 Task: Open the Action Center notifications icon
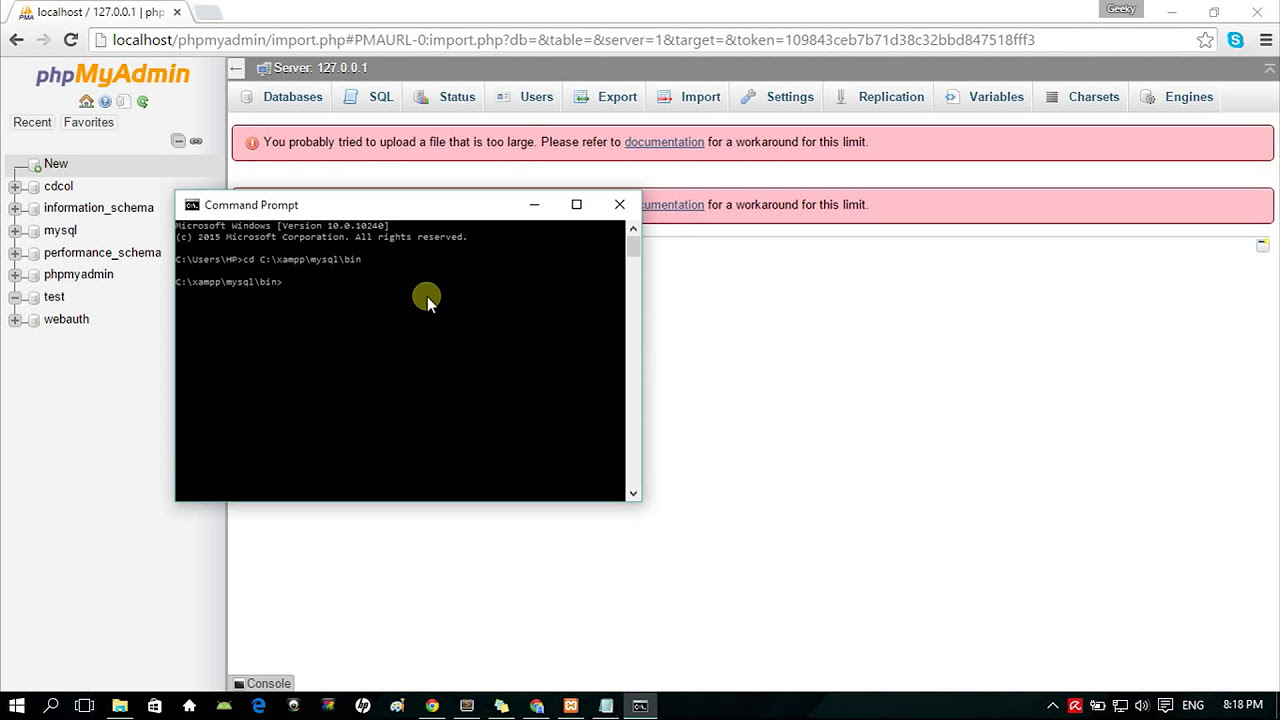click(x=1165, y=706)
